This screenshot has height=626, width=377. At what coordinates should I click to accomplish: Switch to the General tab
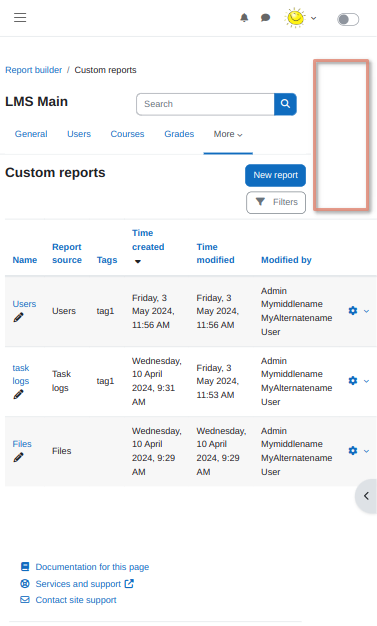pyautogui.click(x=31, y=134)
